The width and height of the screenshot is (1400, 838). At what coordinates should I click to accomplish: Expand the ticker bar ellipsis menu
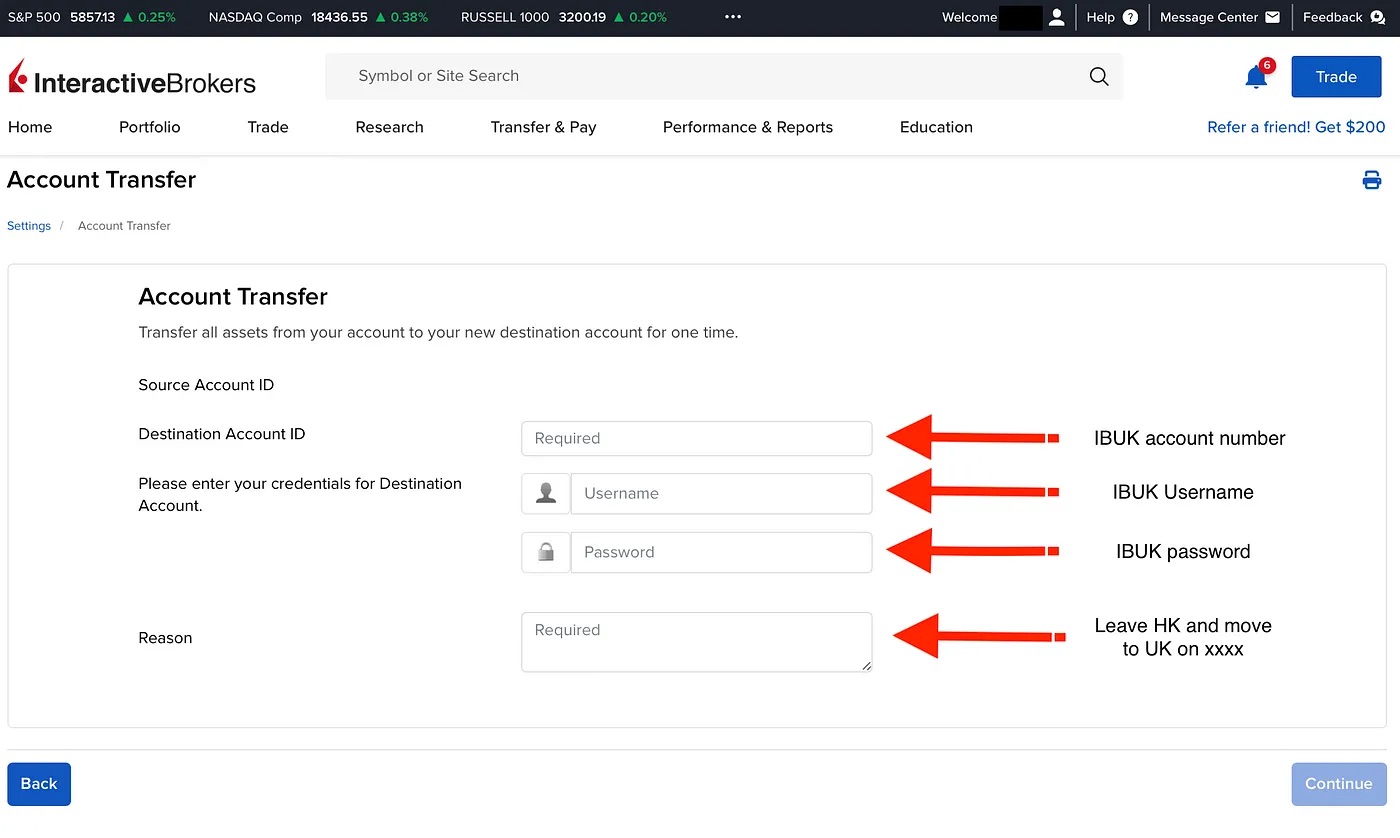(x=733, y=17)
